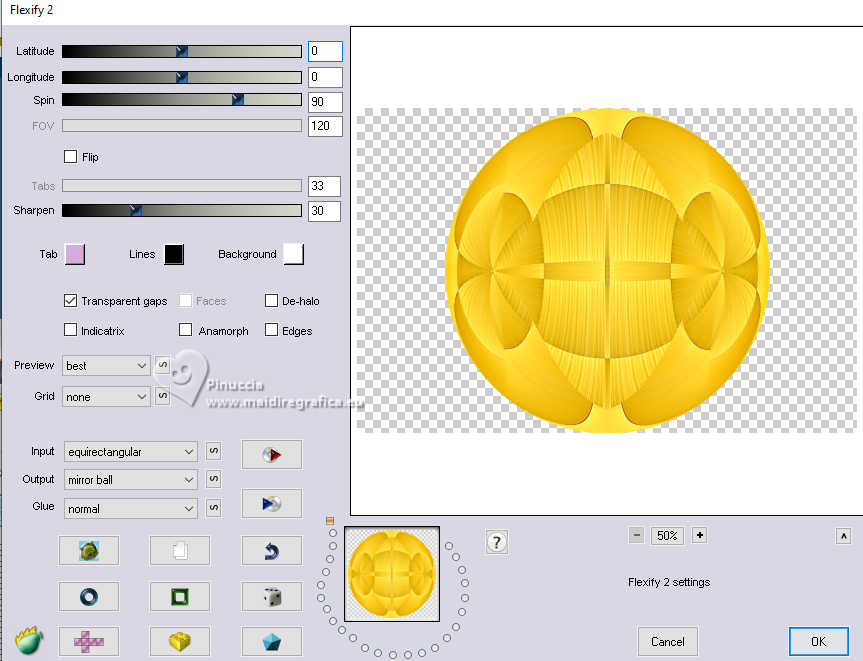This screenshot has height=661, width=863.
Task: Click the copy pages icon button
Action: point(180,550)
